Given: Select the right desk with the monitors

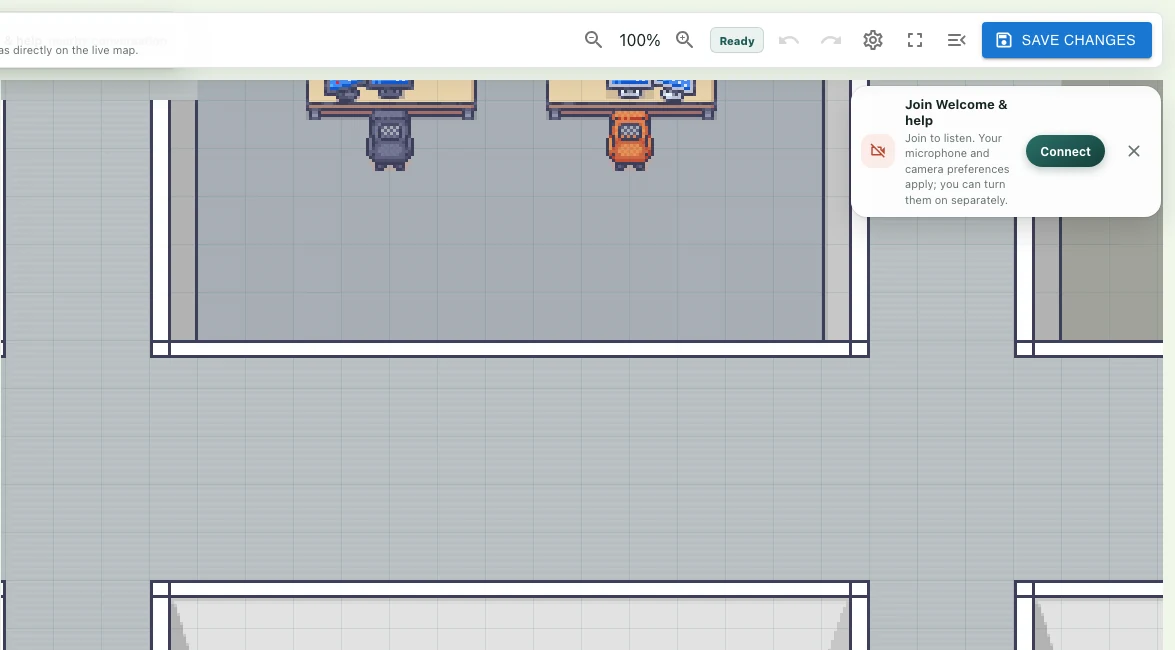Looking at the screenshot, I should (x=631, y=99).
